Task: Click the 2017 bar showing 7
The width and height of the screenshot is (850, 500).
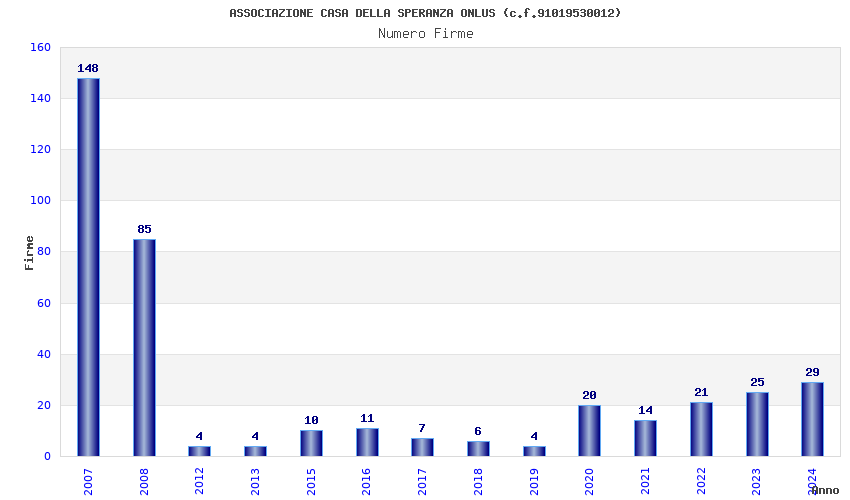Action: click(422, 447)
